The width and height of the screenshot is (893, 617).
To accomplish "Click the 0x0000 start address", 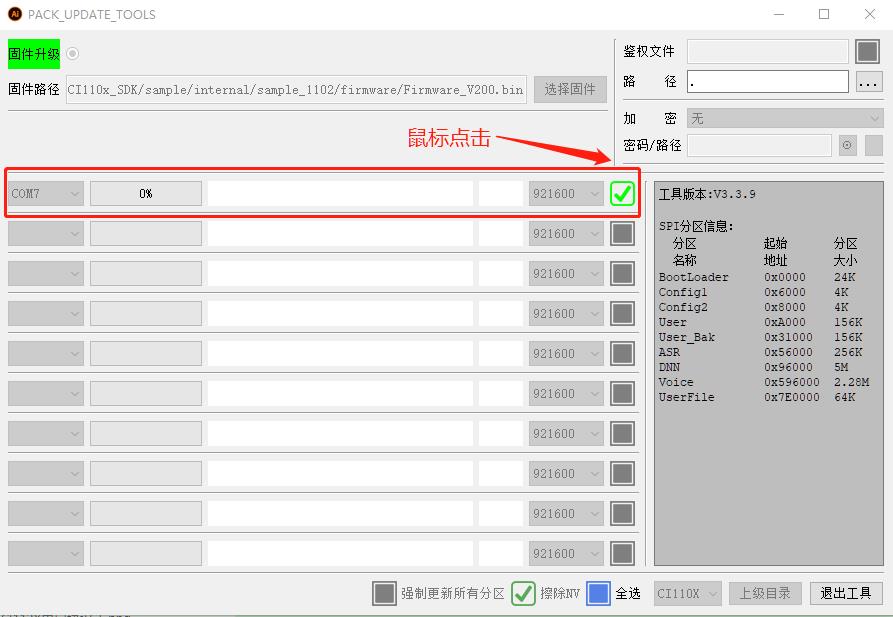I will [x=785, y=277].
